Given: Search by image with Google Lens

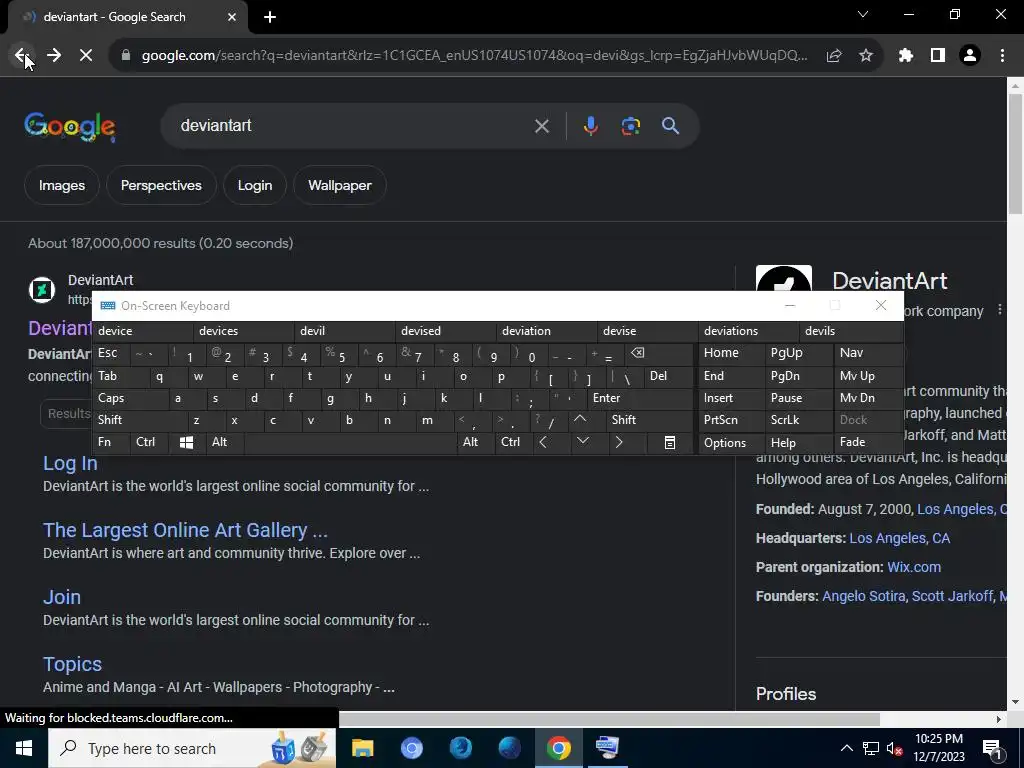Looking at the screenshot, I should 631,126.
